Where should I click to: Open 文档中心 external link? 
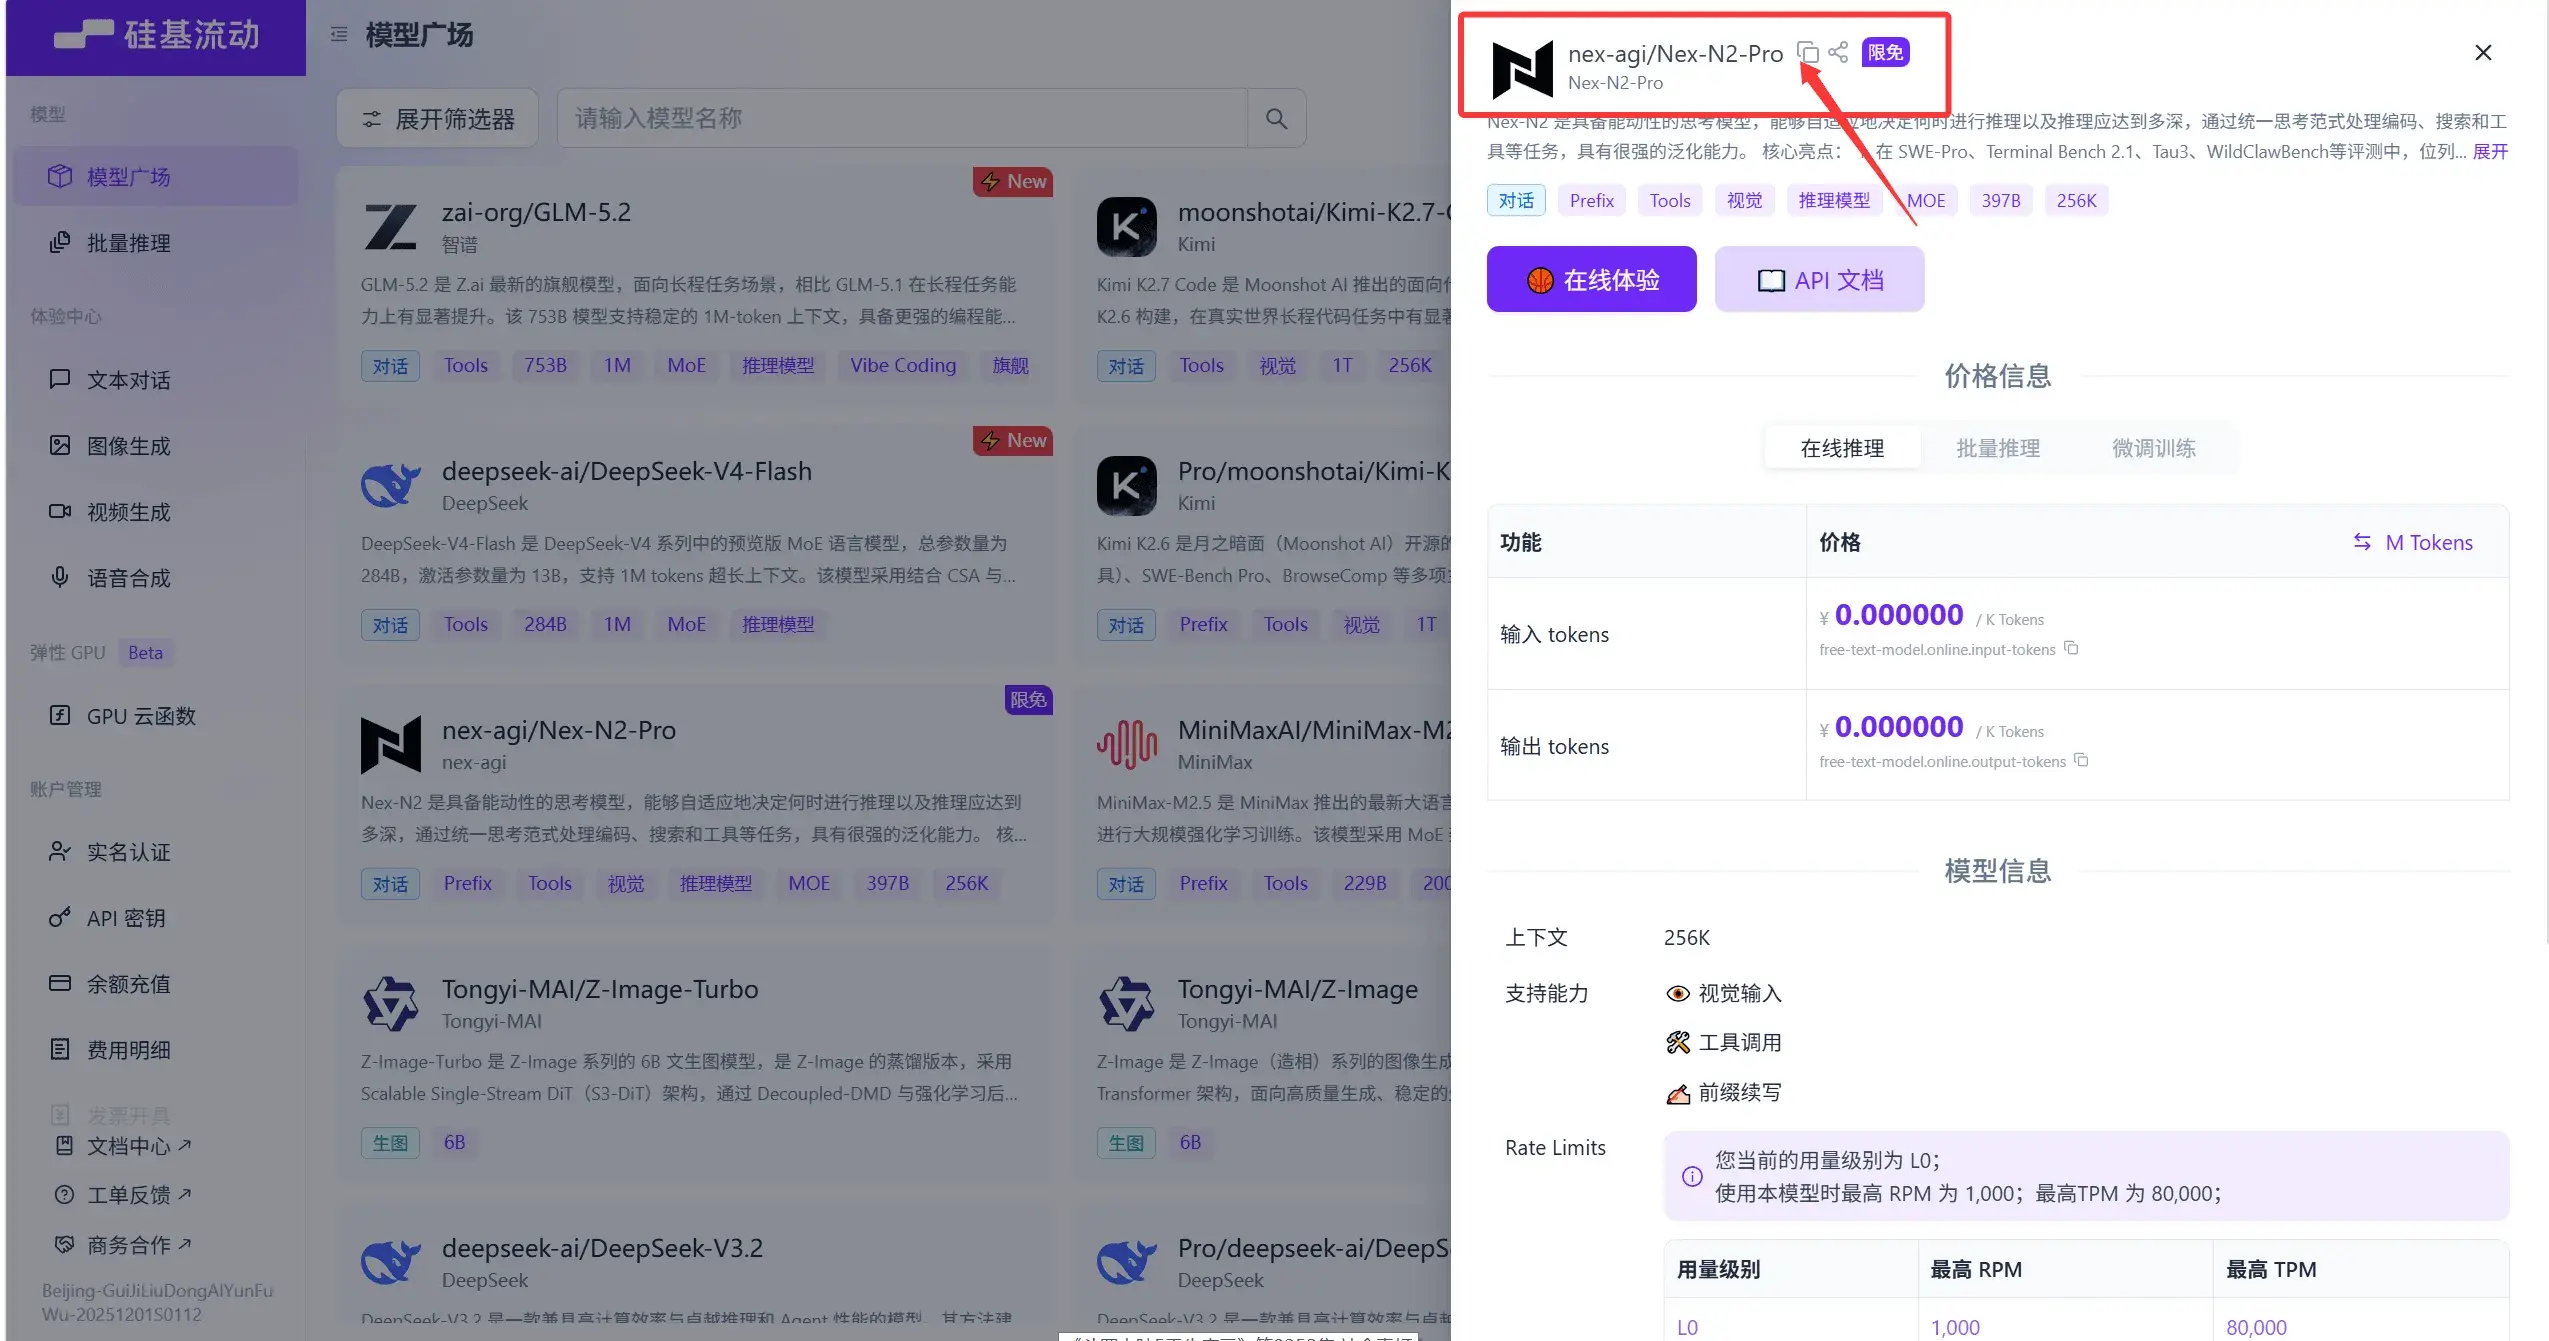124,1146
